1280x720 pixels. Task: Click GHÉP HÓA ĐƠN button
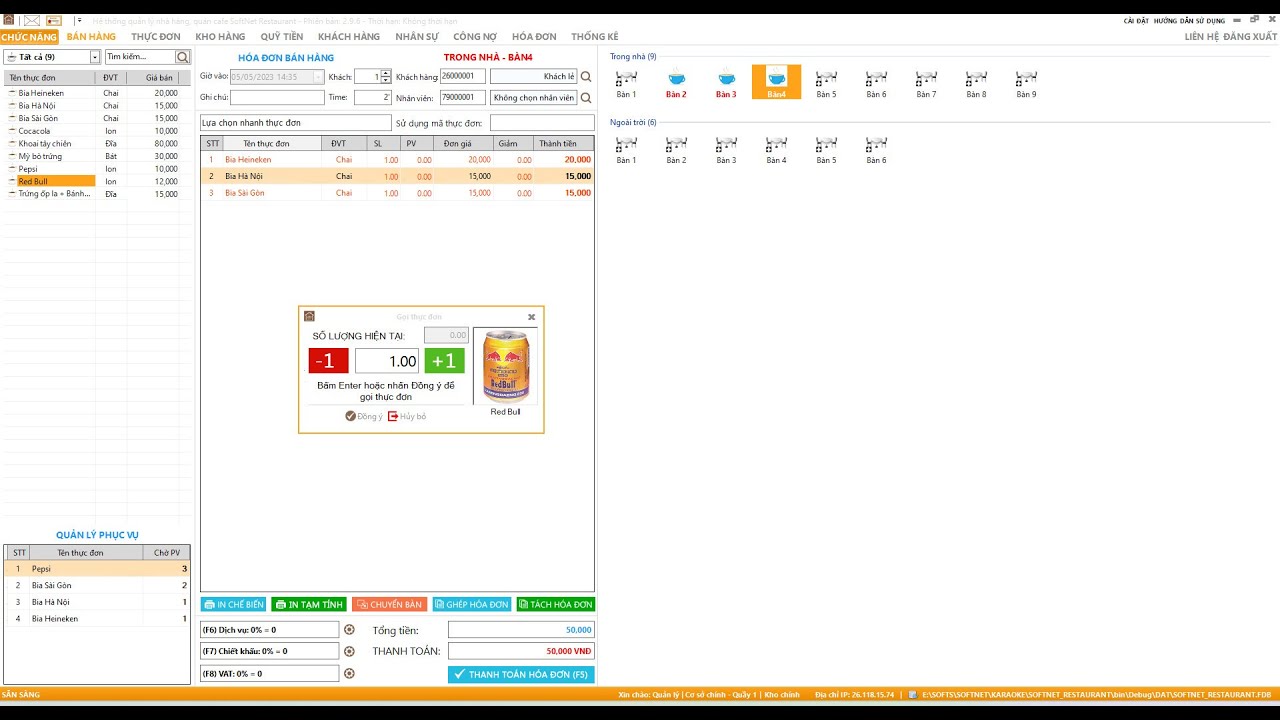[472, 605]
